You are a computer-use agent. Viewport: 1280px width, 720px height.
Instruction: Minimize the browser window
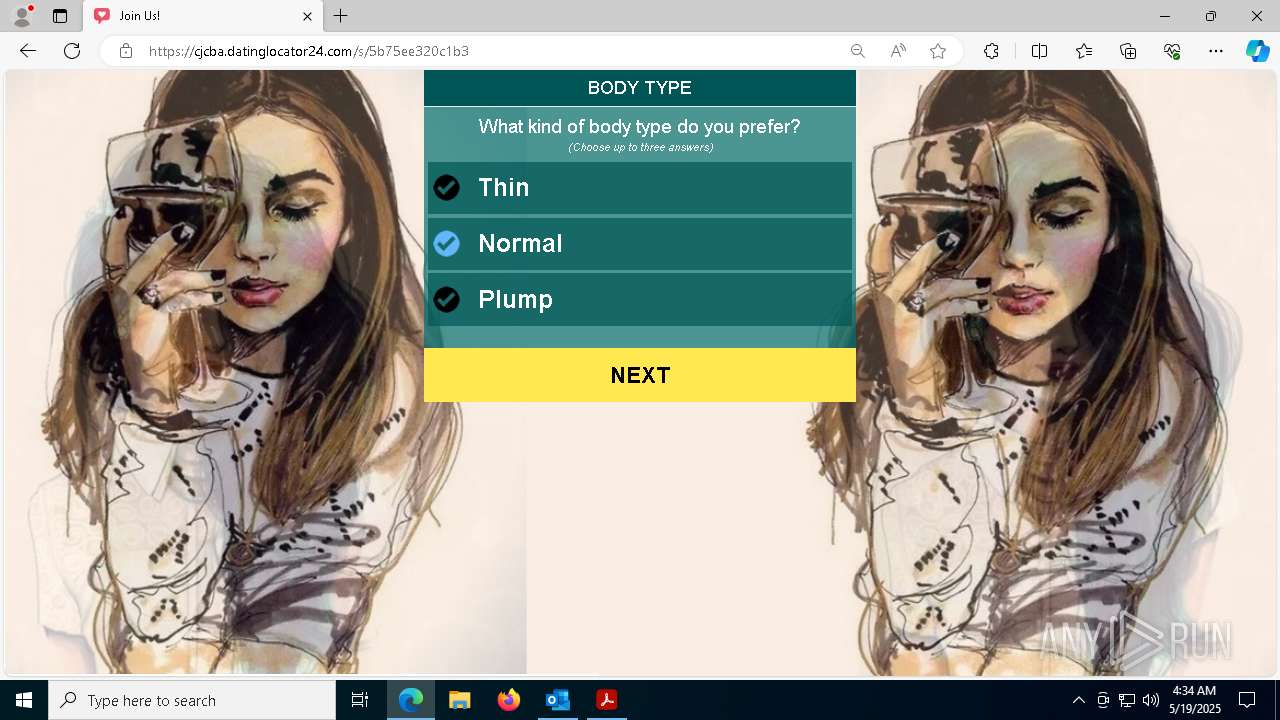(x=1164, y=16)
